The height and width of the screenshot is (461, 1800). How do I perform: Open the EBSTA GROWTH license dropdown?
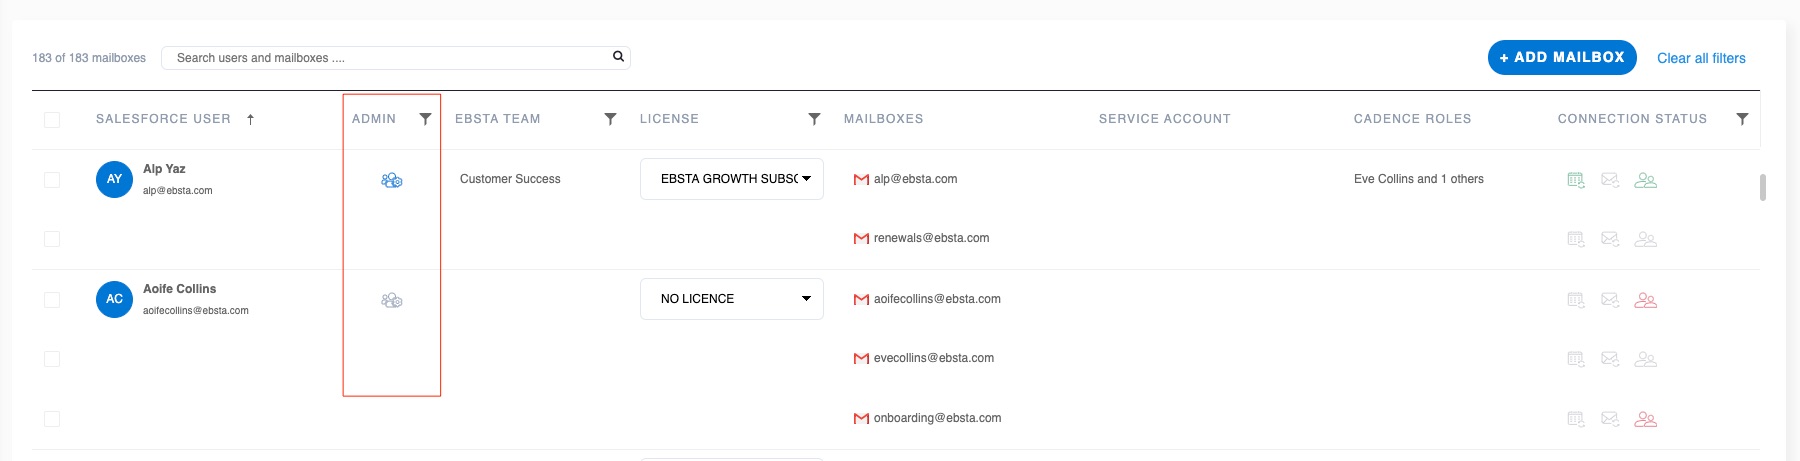732,179
